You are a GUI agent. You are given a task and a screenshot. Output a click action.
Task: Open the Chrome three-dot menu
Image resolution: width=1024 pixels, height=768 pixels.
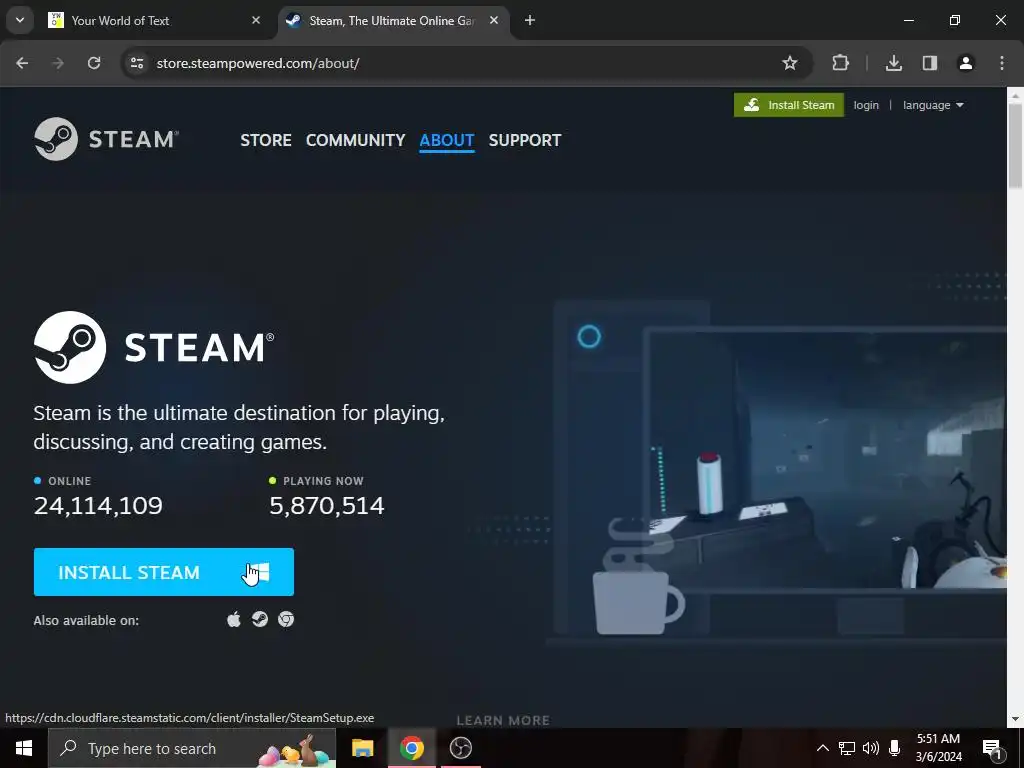click(1002, 63)
